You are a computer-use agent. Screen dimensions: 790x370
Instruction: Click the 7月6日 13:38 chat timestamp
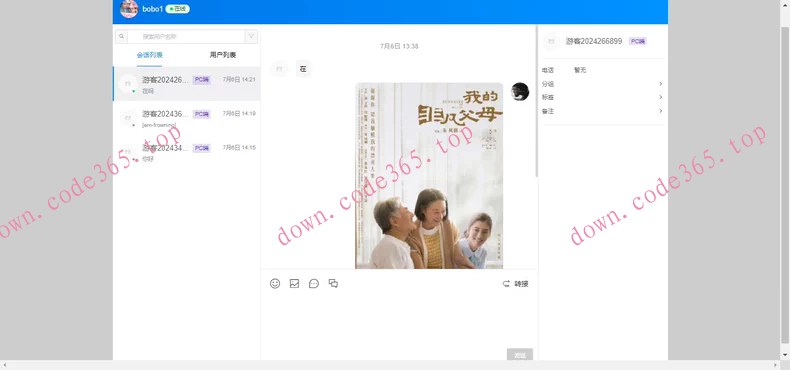coord(399,46)
